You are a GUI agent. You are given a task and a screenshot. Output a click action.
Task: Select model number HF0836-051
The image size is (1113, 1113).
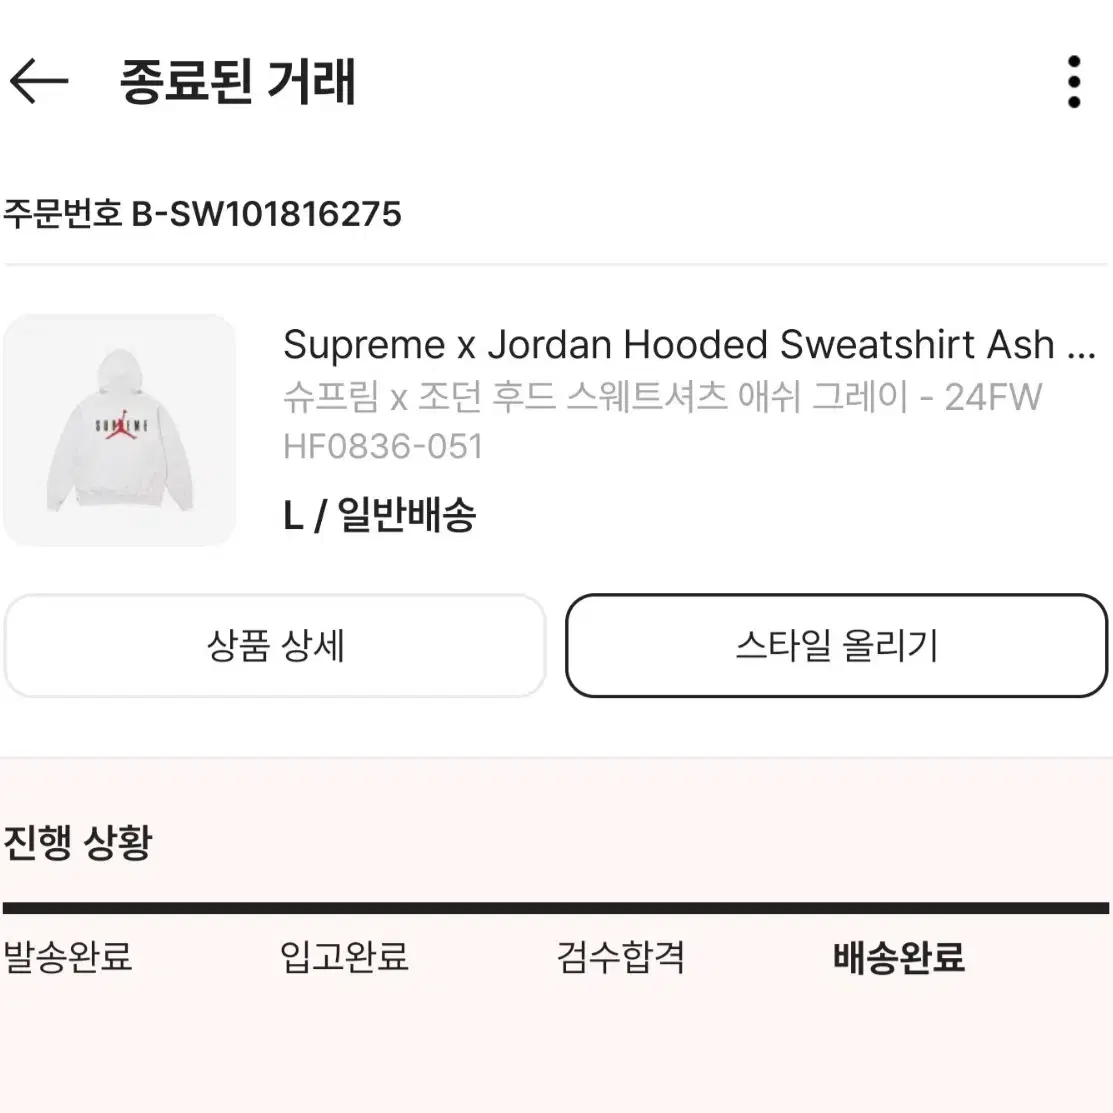point(383,447)
